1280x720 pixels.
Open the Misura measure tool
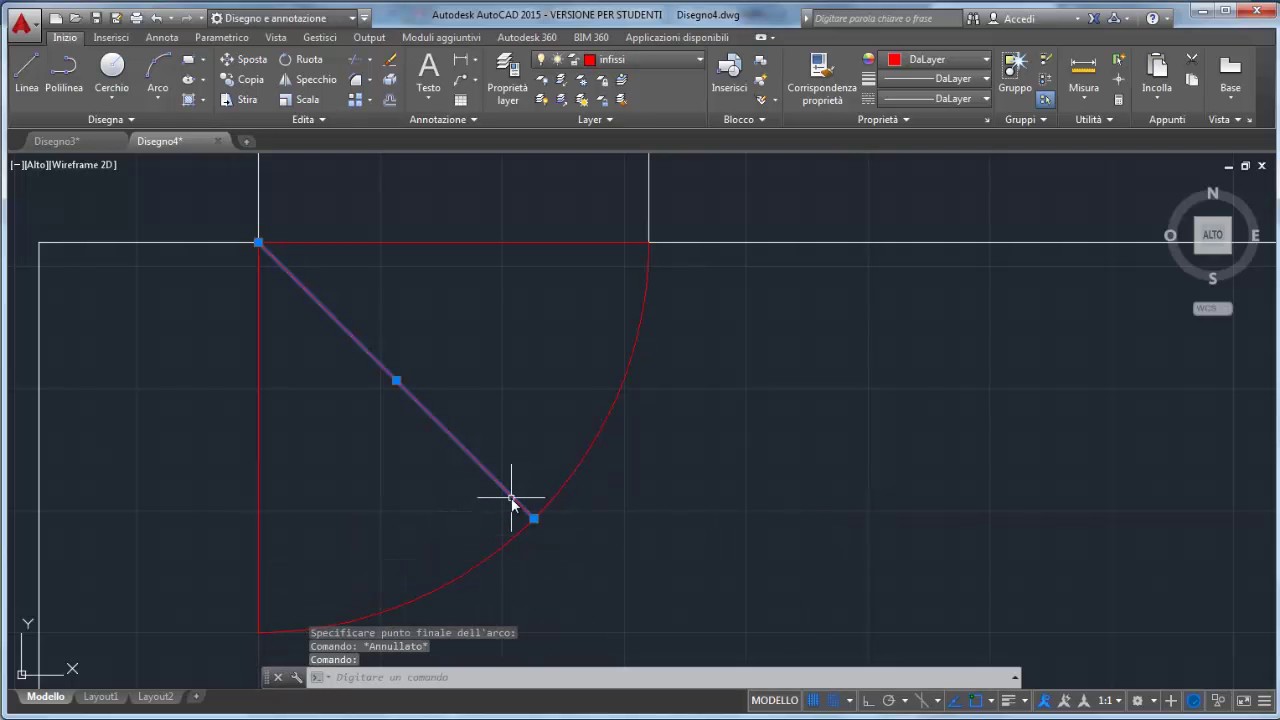(1084, 73)
